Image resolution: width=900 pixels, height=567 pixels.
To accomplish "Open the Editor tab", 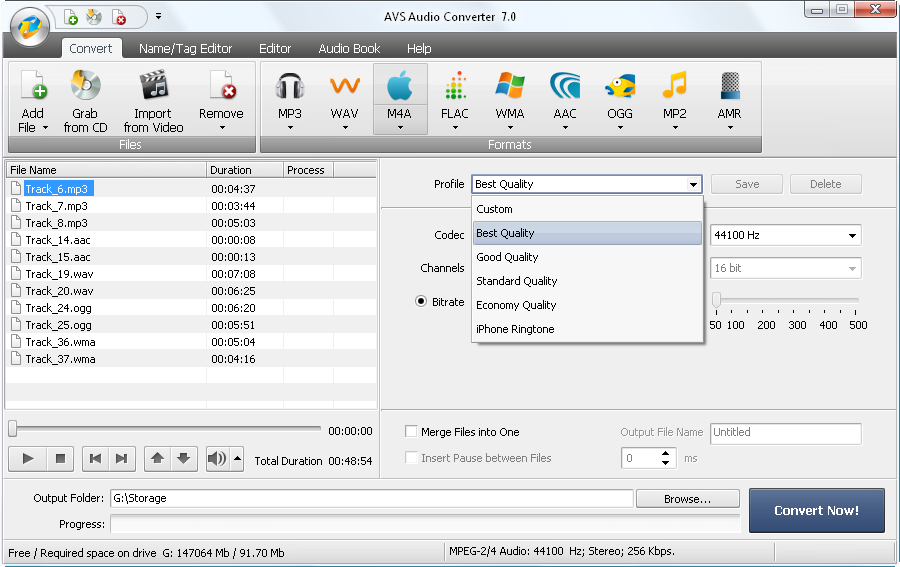I will point(275,48).
